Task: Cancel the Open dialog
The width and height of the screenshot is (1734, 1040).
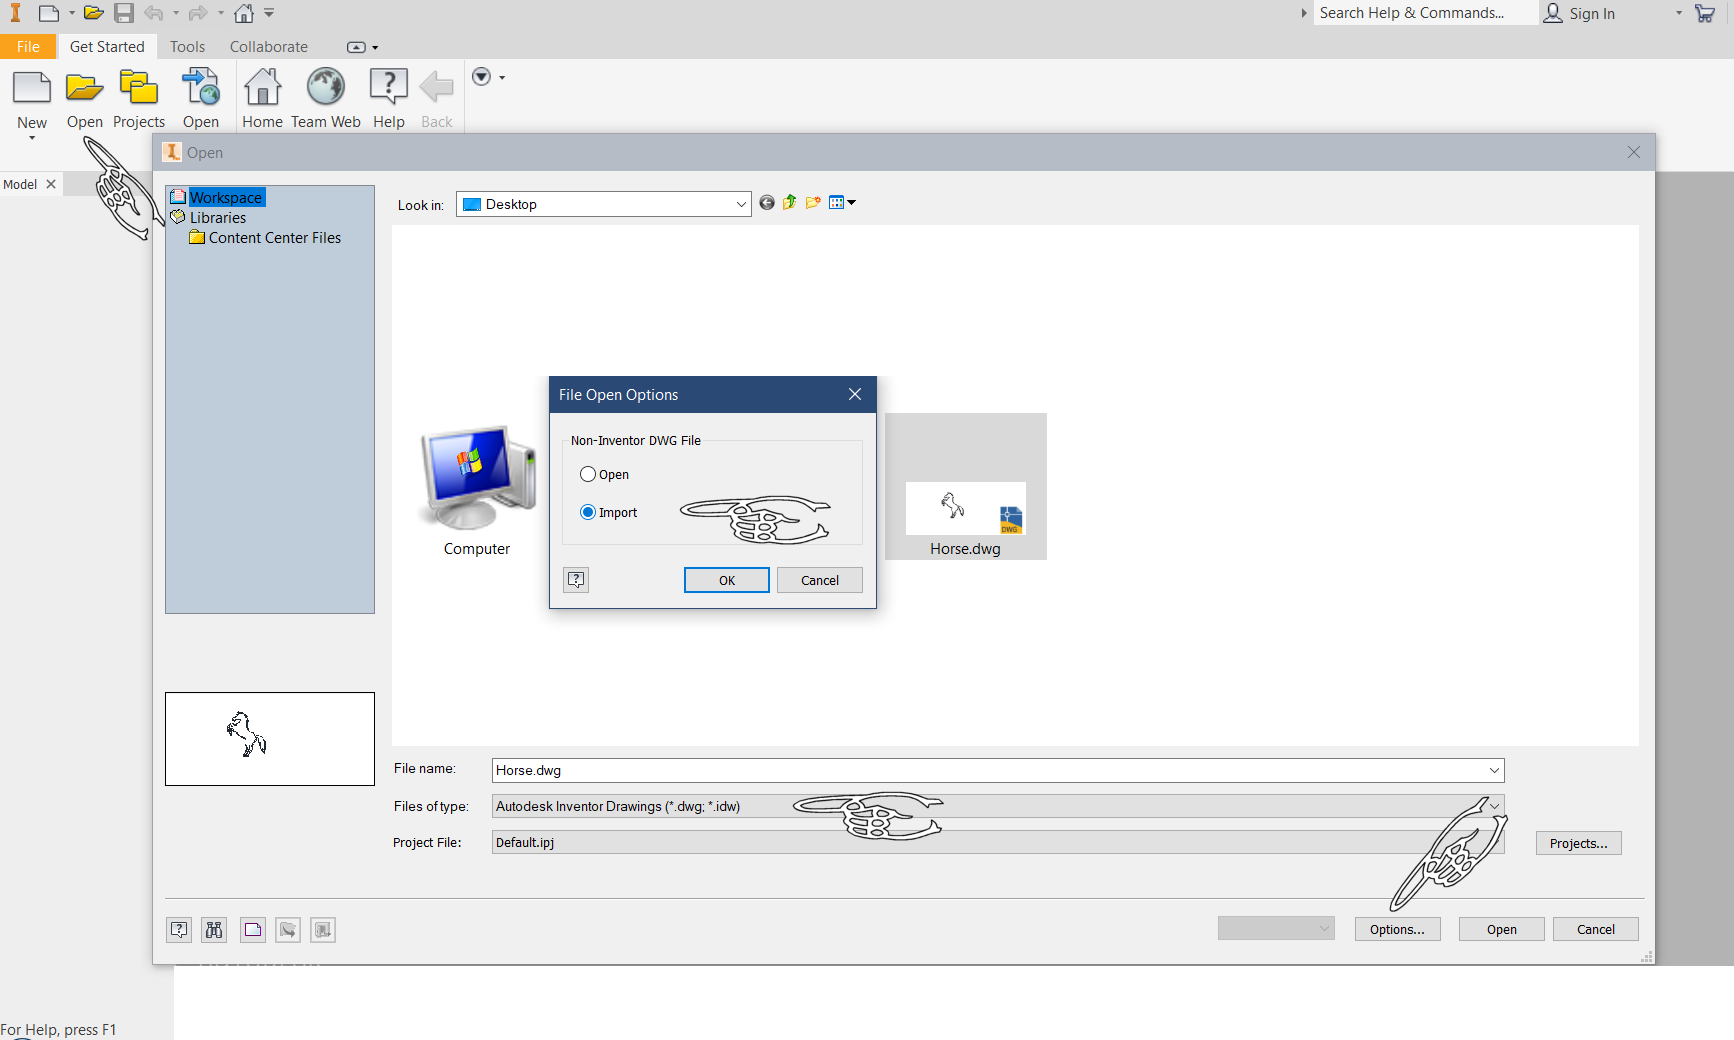Action: (x=1596, y=930)
